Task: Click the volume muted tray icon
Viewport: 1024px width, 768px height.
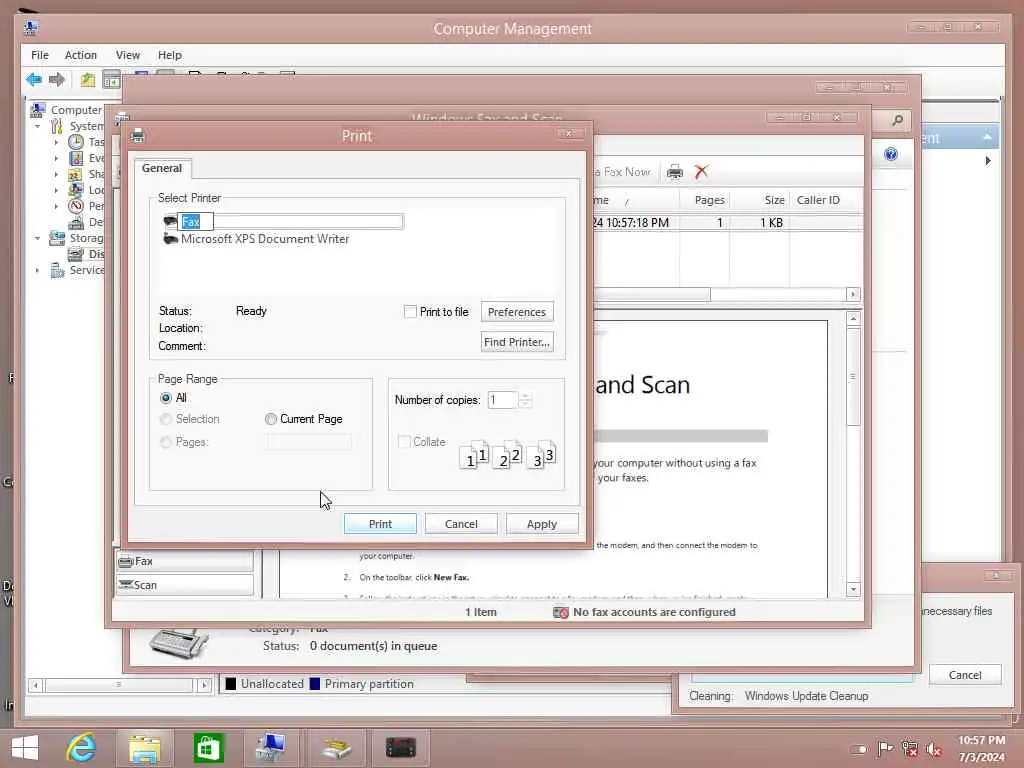Action: 934,749
